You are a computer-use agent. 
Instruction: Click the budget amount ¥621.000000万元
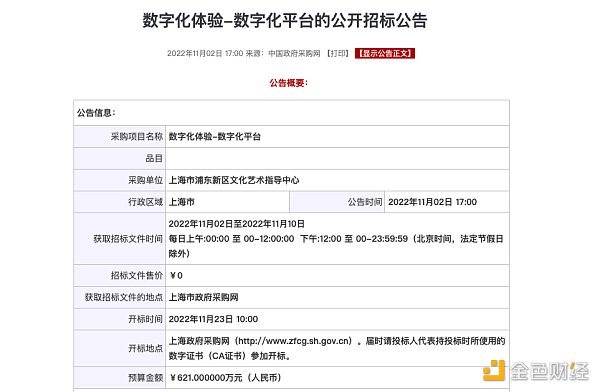point(206,378)
